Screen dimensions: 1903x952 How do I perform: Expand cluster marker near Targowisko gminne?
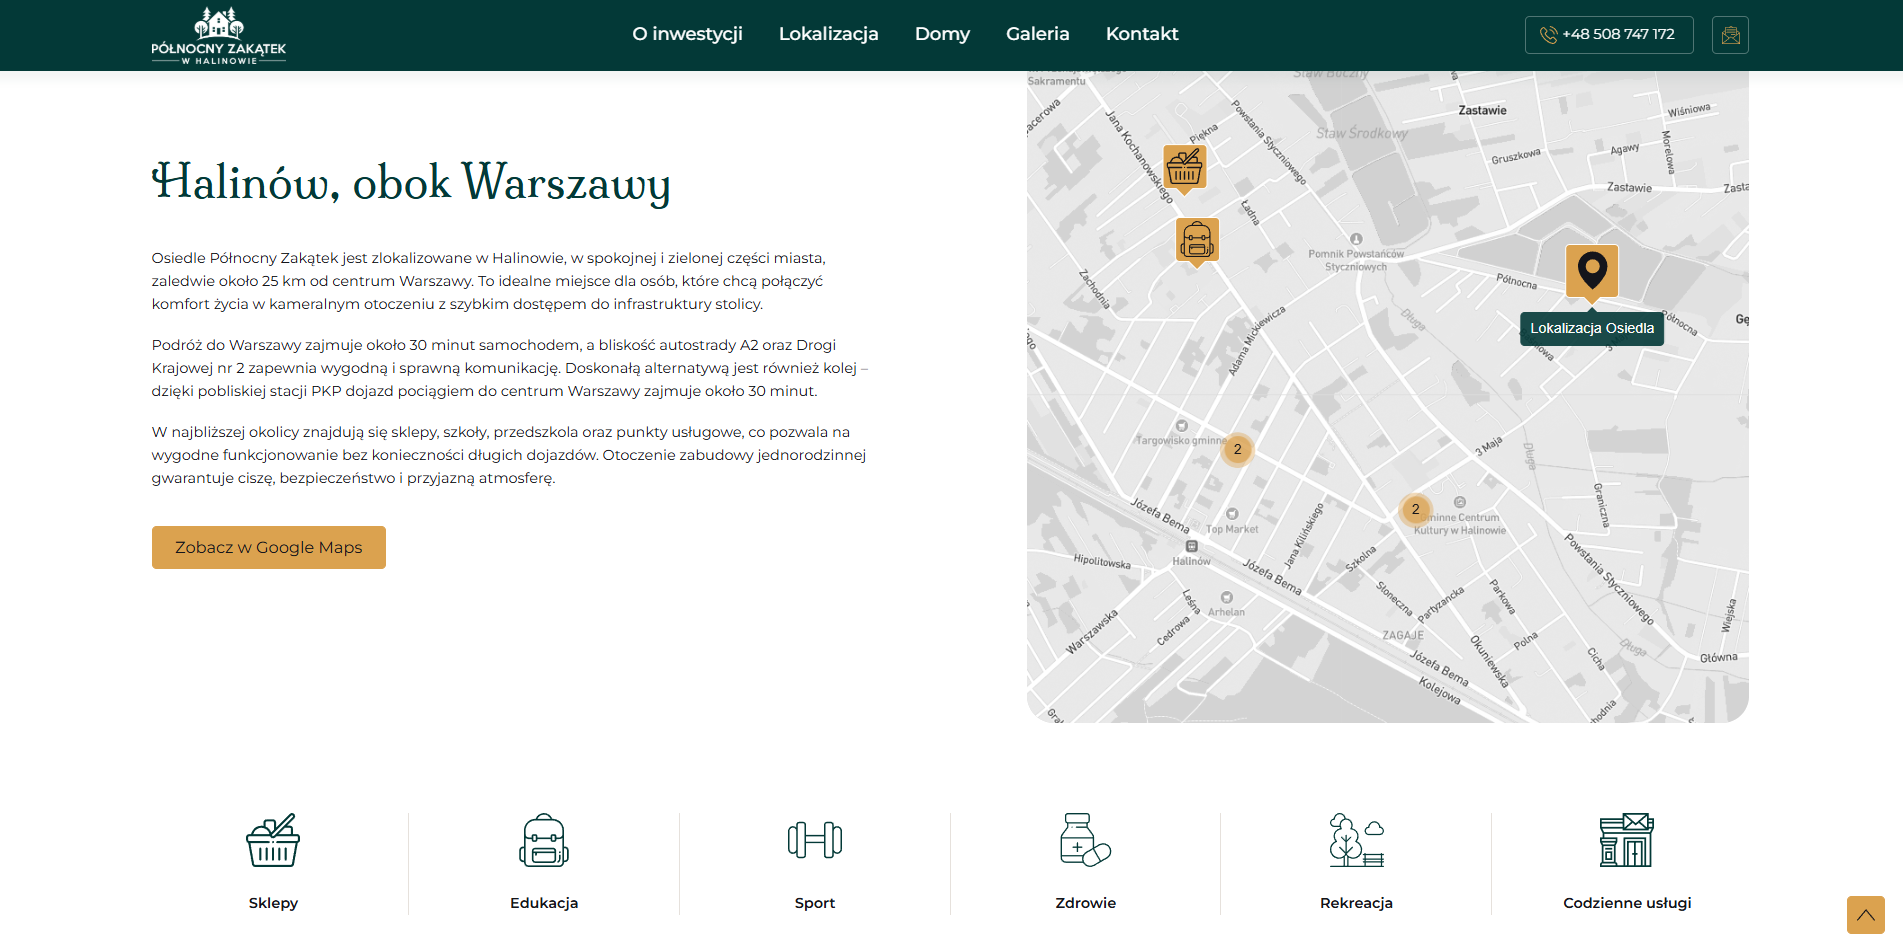tap(1237, 449)
